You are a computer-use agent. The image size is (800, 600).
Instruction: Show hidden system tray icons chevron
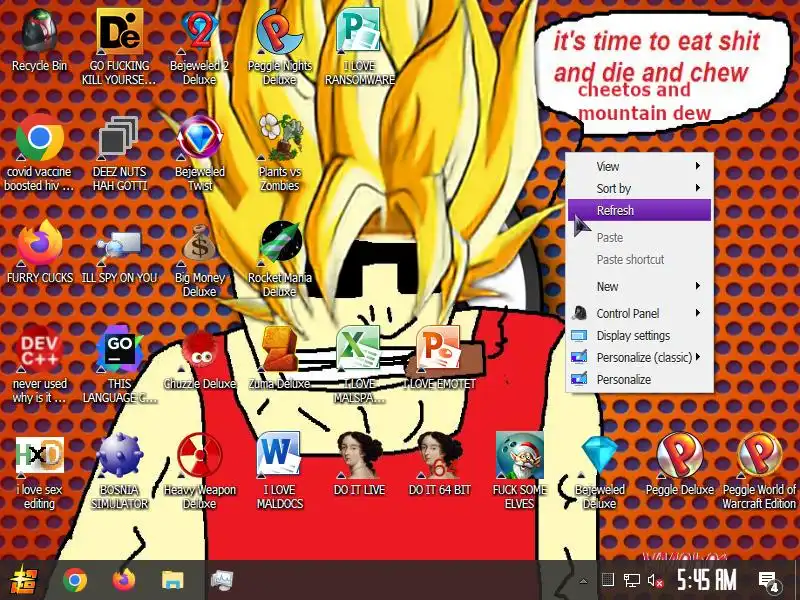583,581
